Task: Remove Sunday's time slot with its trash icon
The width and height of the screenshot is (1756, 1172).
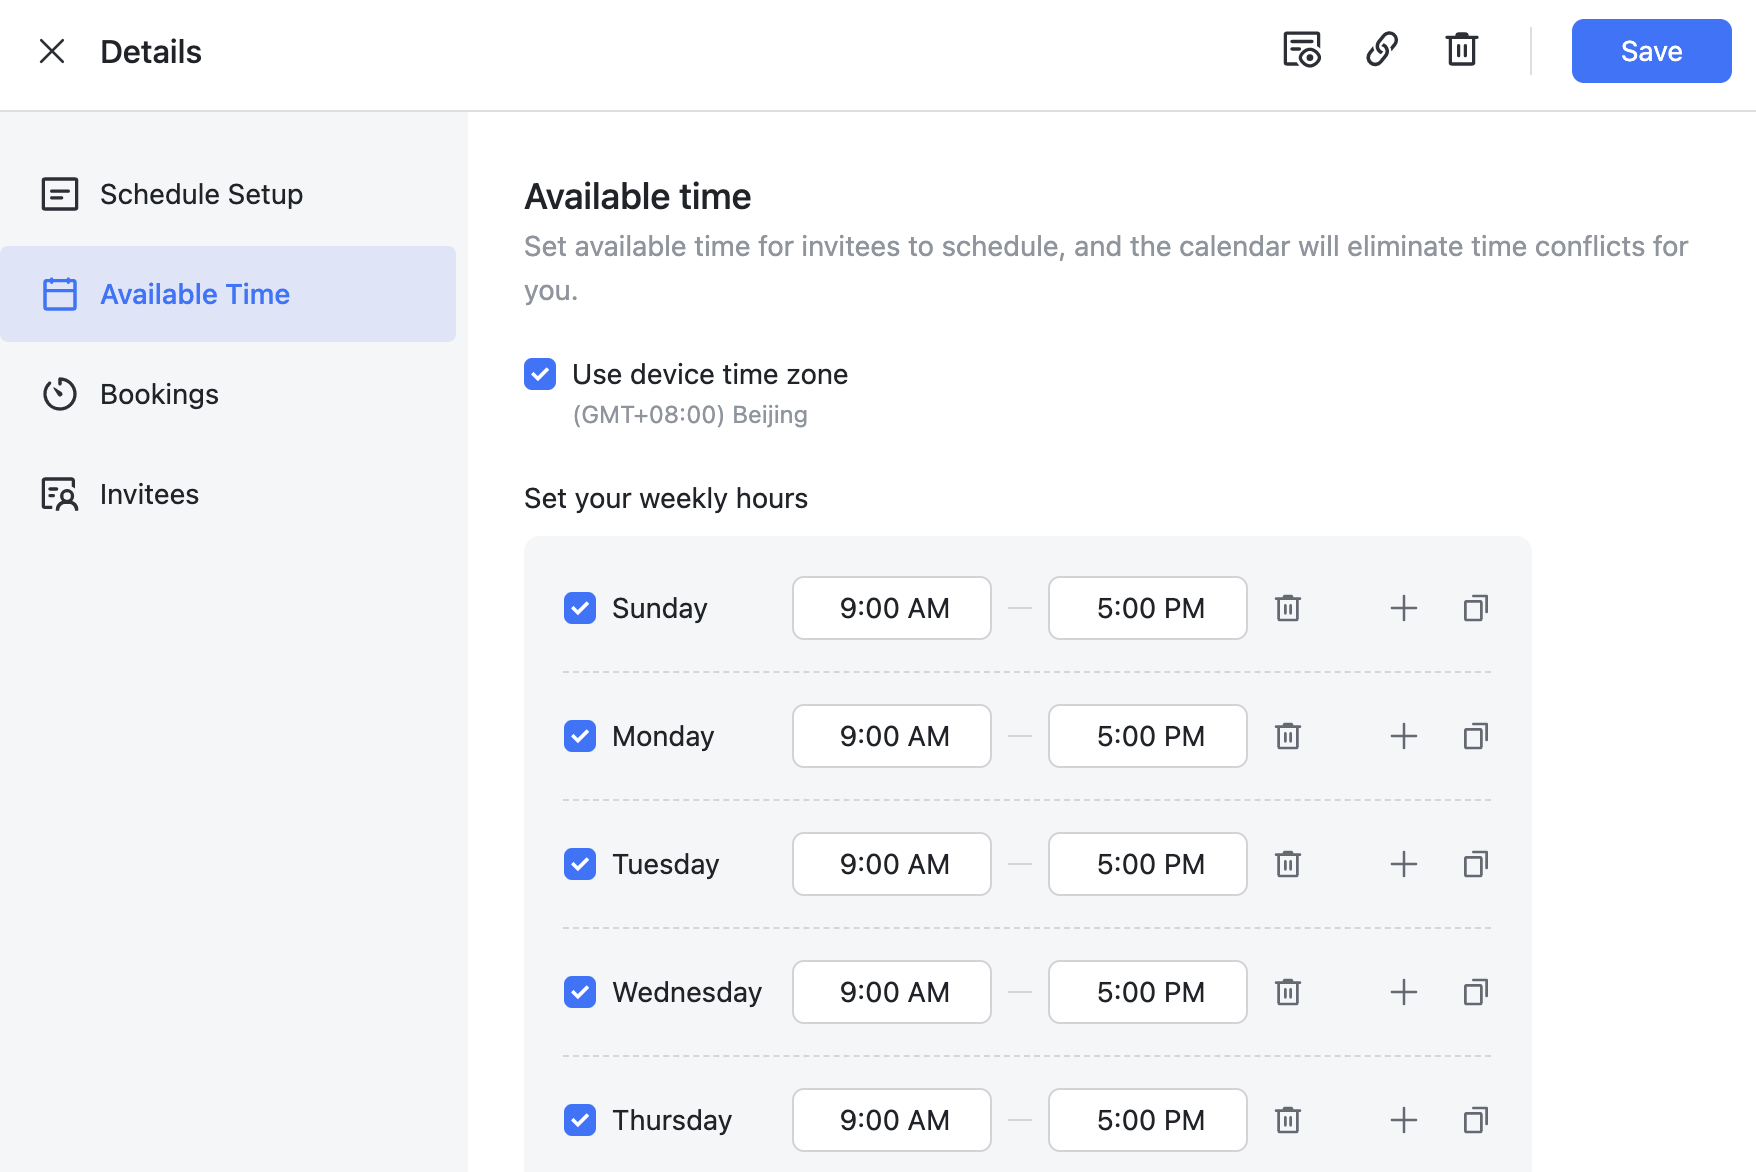Action: 1287,607
